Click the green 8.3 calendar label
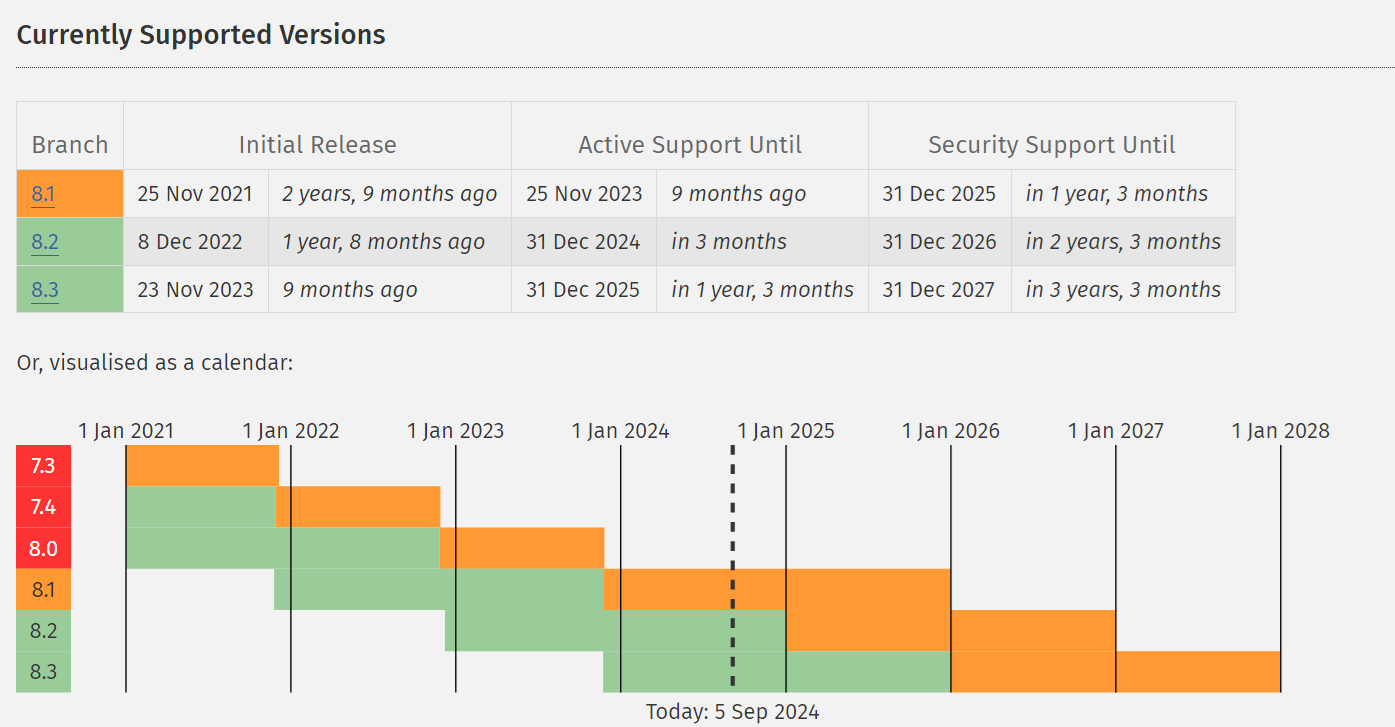This screenshot has height=727, width=1395. [x=43, y=672]
